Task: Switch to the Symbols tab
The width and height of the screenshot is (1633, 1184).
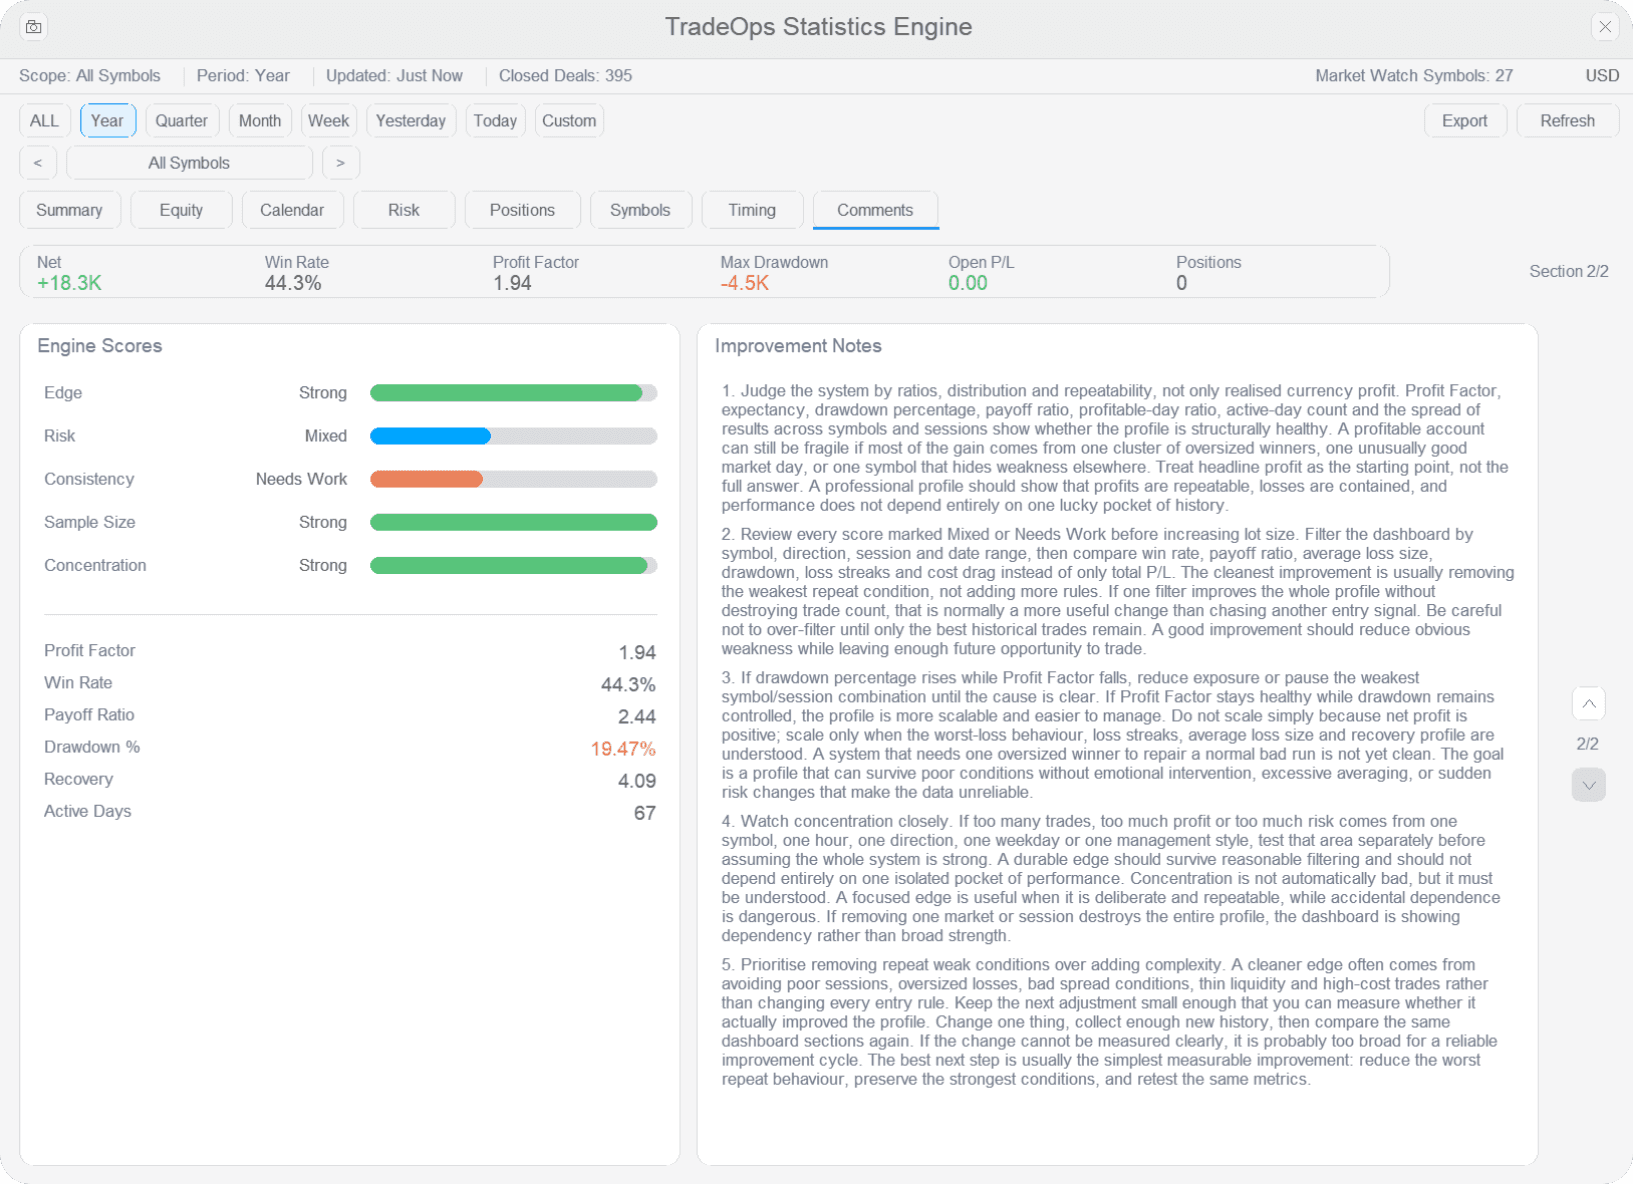Action: (640, 210)
